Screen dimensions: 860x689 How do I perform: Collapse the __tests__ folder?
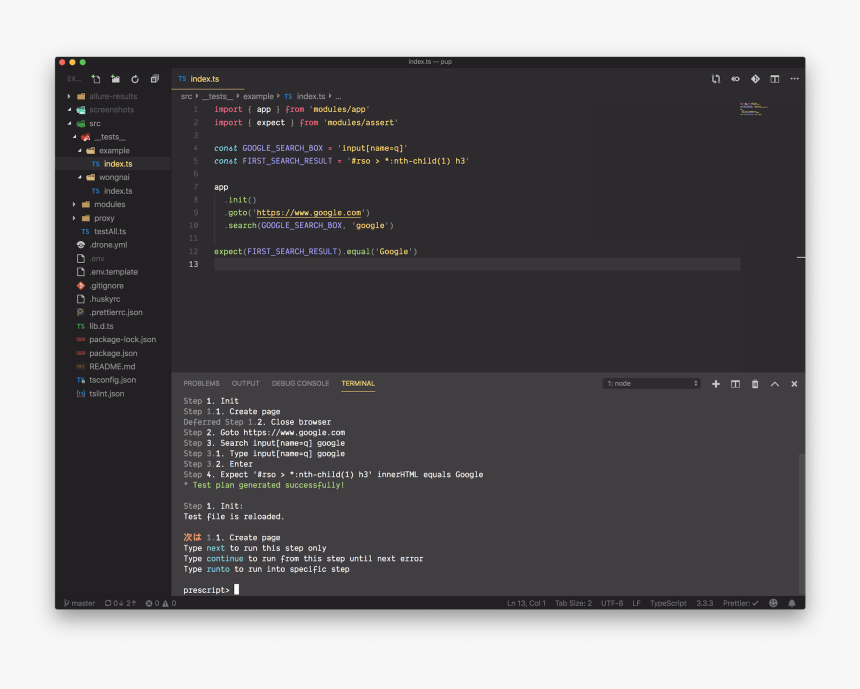[x=109, y=137]
